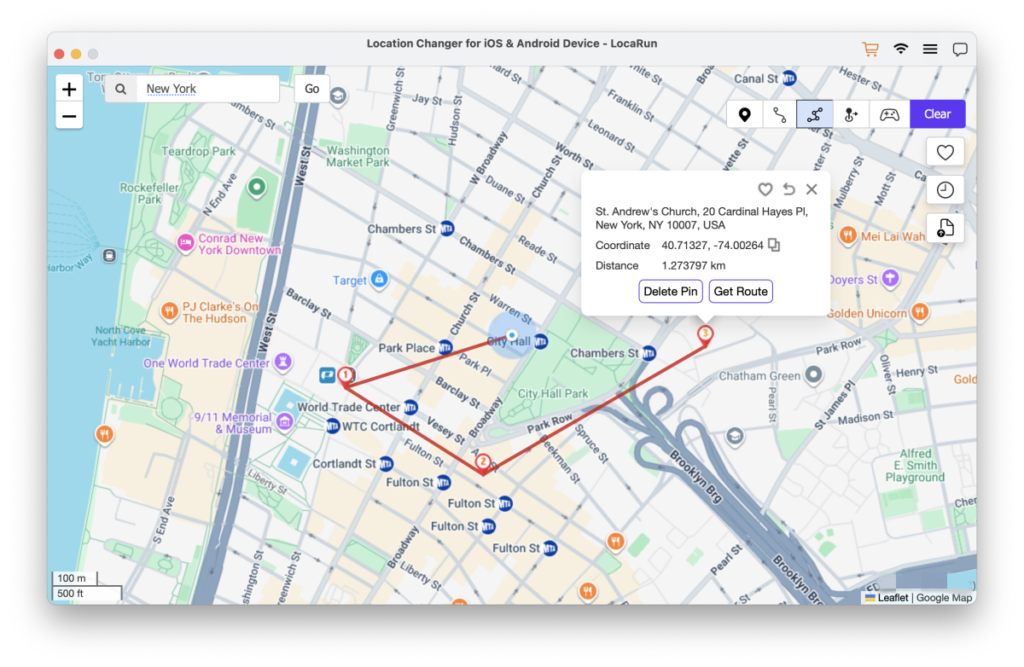View location history via clock icon
The width and height of the screenshot is (1024, 667).
coord(944,189)
